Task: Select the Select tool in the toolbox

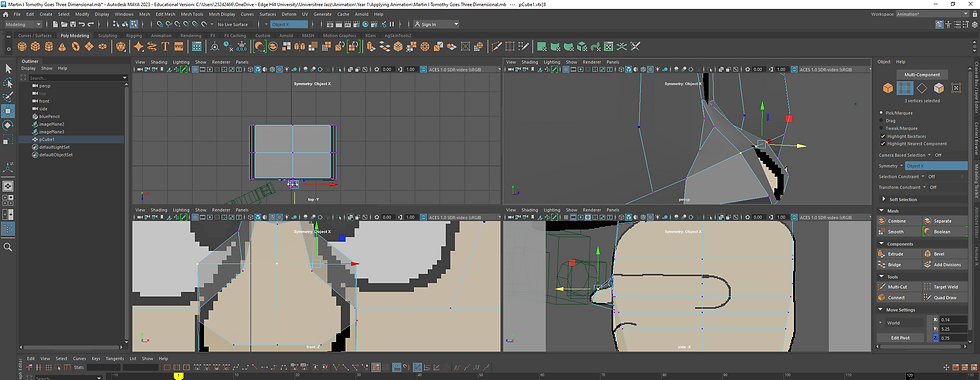Action: (8, 68)
